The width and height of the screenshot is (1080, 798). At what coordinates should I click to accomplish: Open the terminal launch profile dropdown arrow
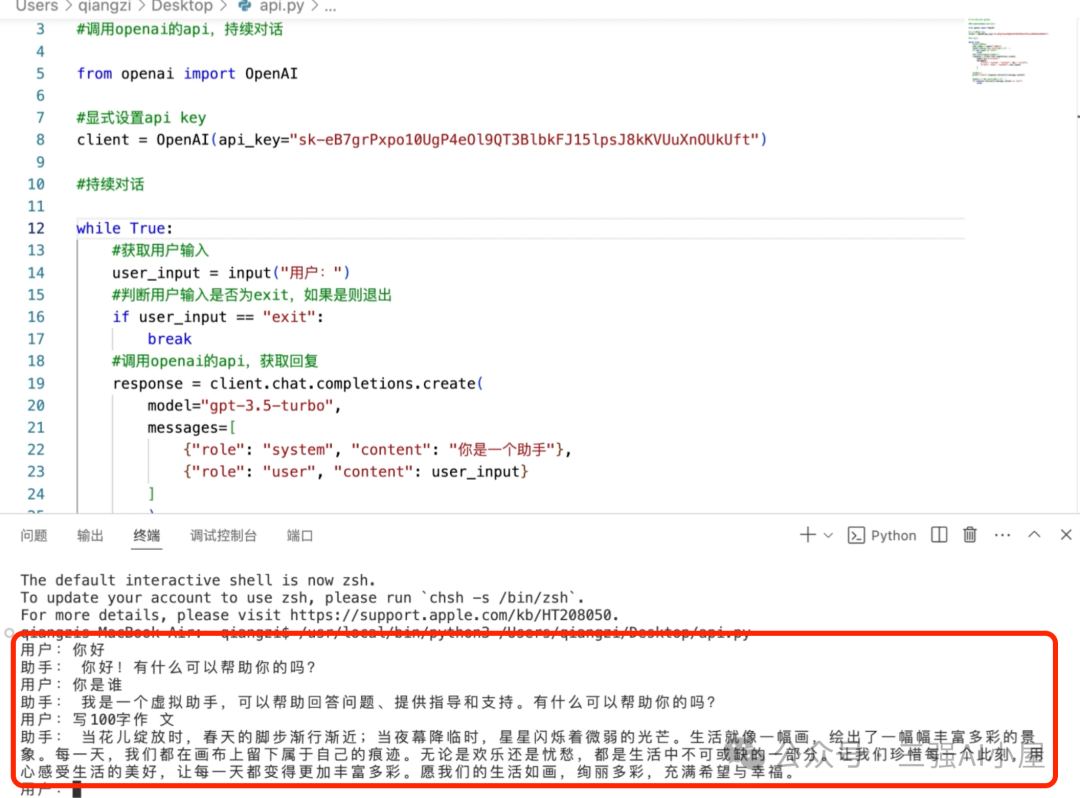pos(829,536)
